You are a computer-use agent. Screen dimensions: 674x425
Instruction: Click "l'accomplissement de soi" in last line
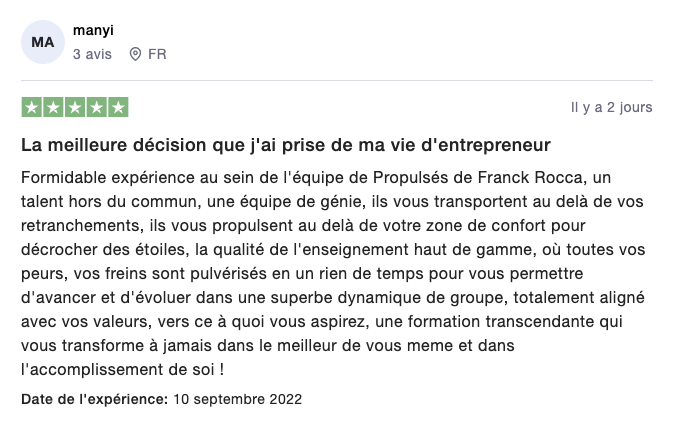pos(117,370)
